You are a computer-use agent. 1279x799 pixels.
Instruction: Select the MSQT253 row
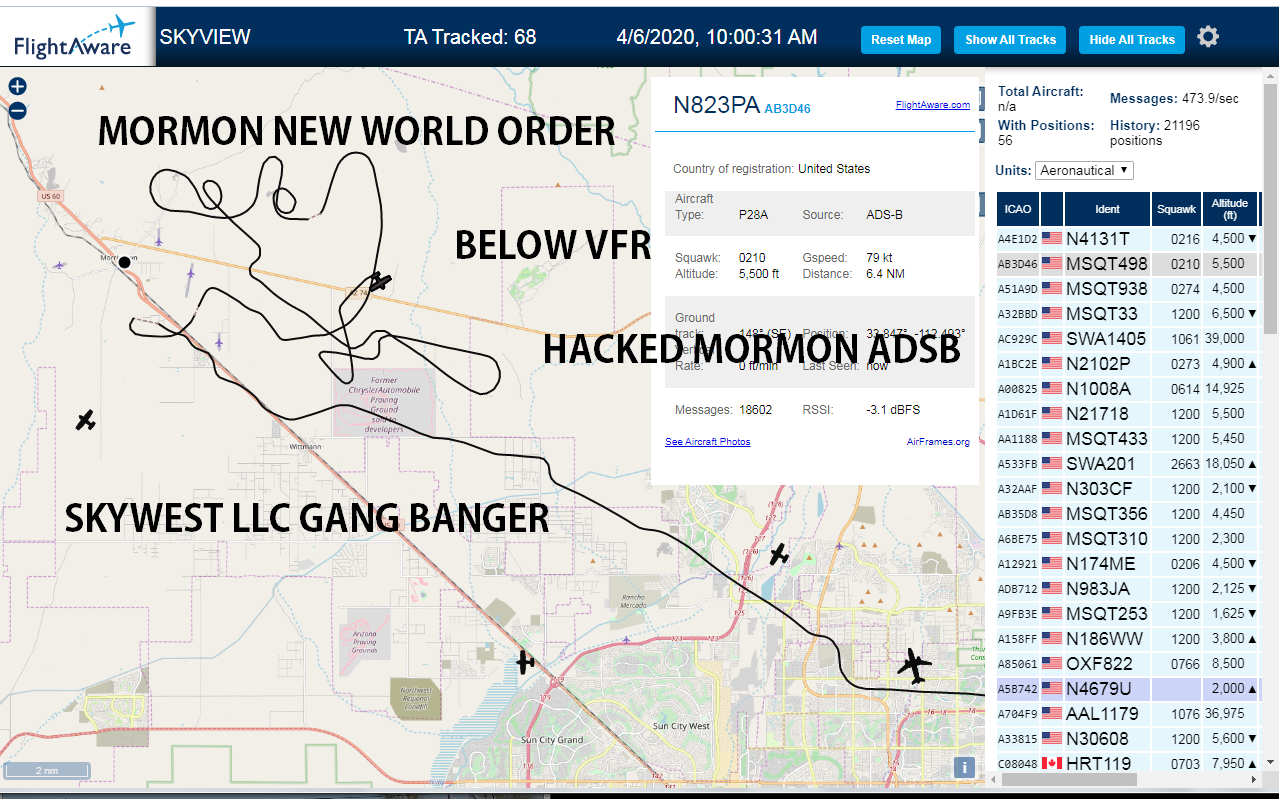point(1128,614)
